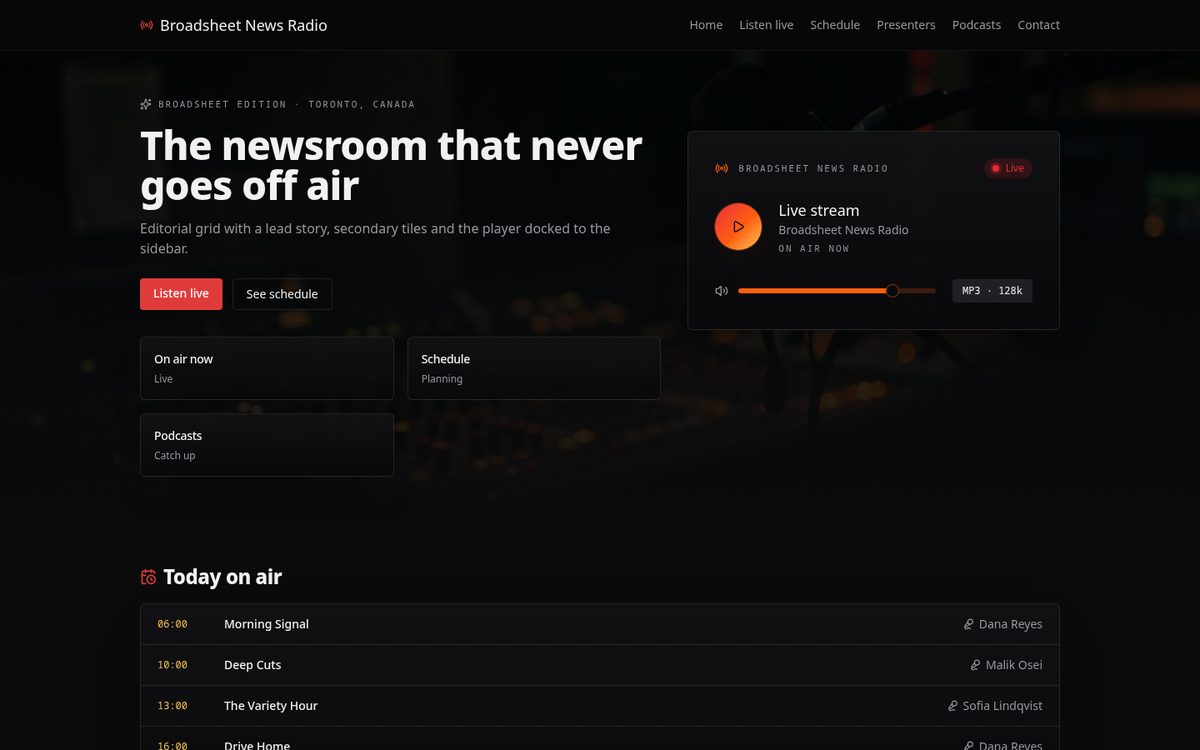Click the Broadsheet News Radio site title
1200x750 pixels.
pos(243,25)
